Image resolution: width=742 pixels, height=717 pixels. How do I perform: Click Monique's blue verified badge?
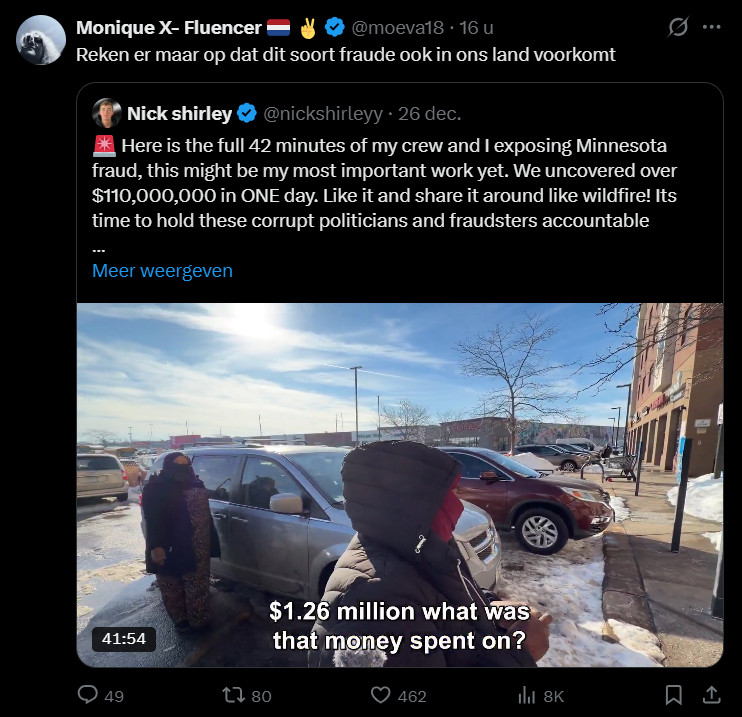pyautogui.click(x=335, y=27)
